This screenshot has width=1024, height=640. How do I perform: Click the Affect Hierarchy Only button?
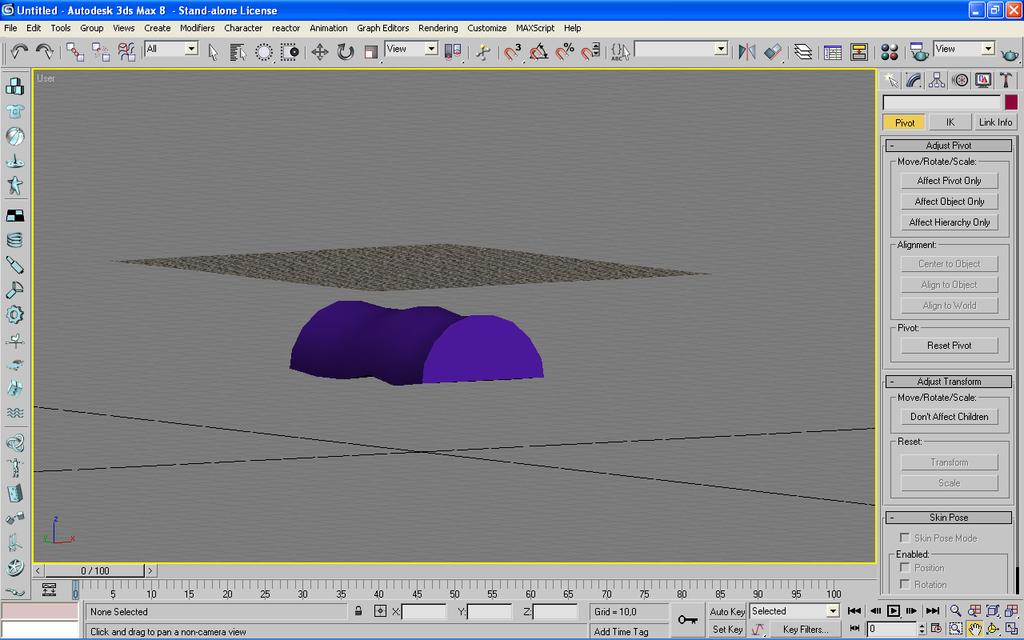tap(949, 223)
